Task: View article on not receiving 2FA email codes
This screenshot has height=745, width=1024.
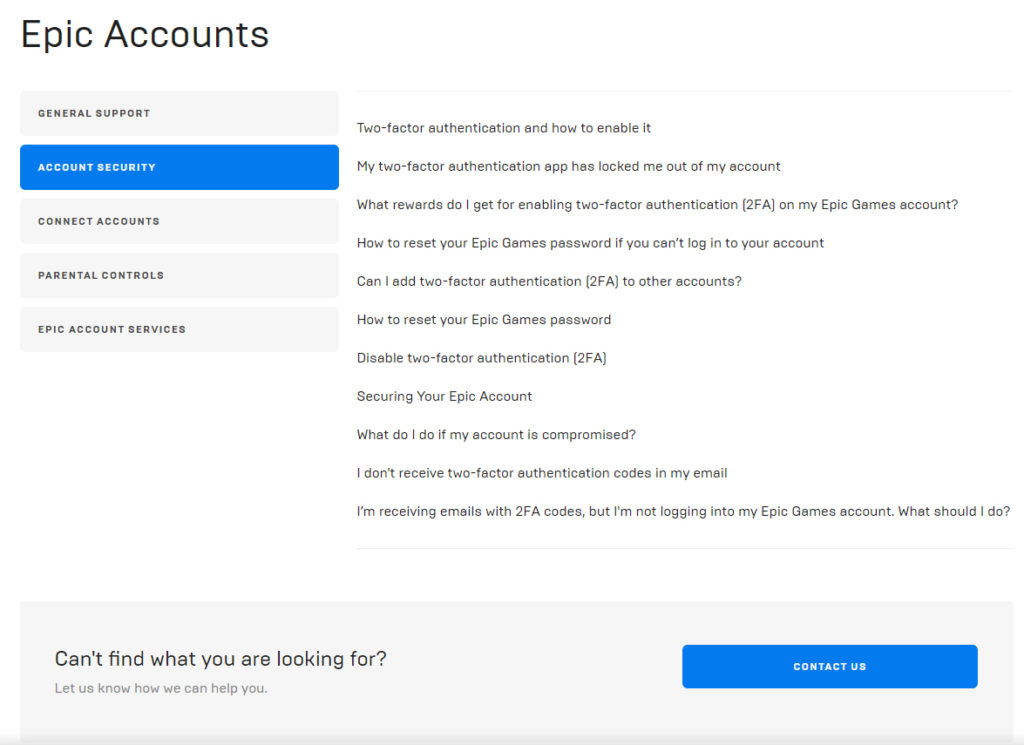Action: coord(542,473)
